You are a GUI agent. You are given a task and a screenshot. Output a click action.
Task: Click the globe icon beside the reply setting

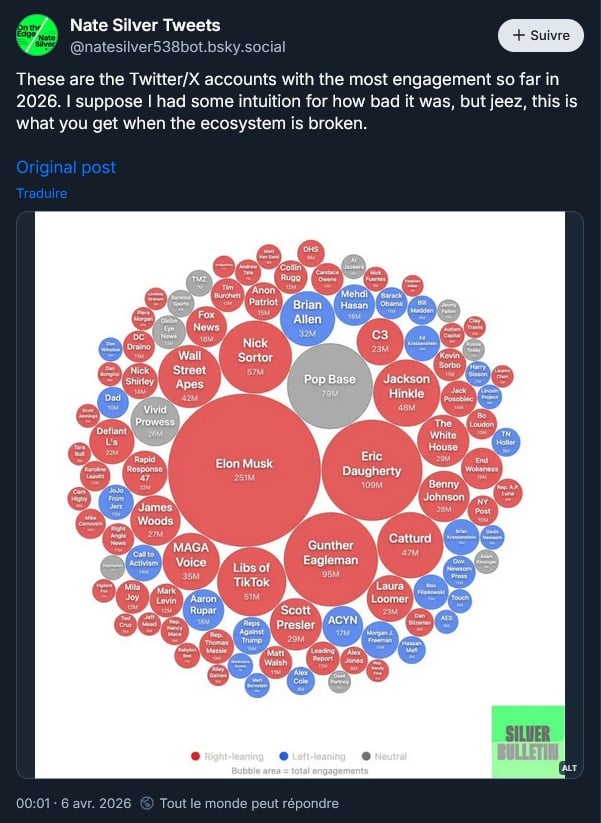coord(147,803)
